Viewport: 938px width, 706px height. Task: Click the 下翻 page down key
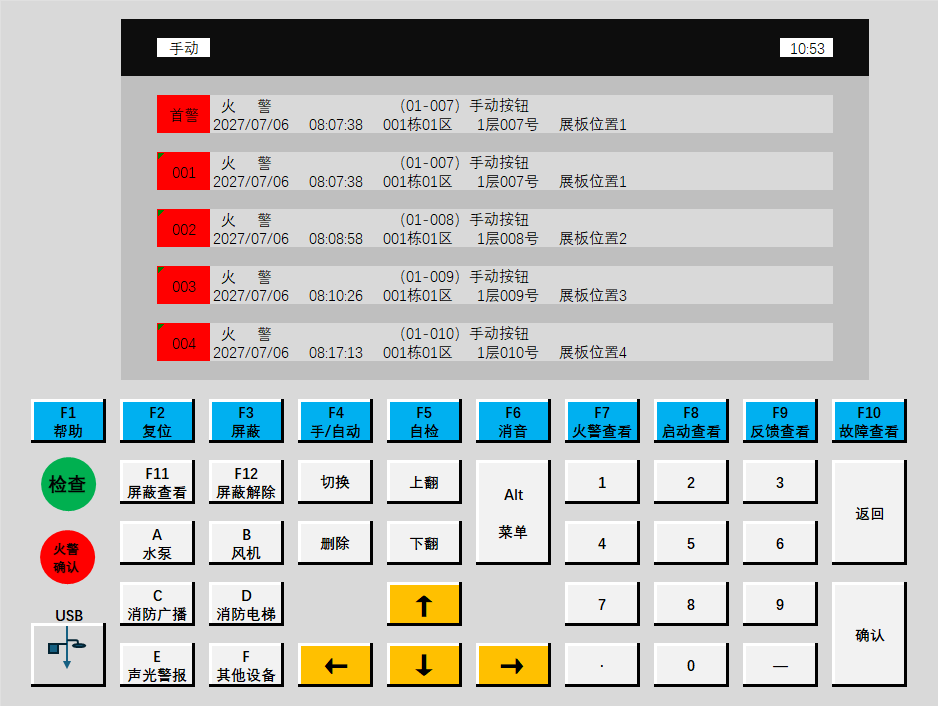424,543
